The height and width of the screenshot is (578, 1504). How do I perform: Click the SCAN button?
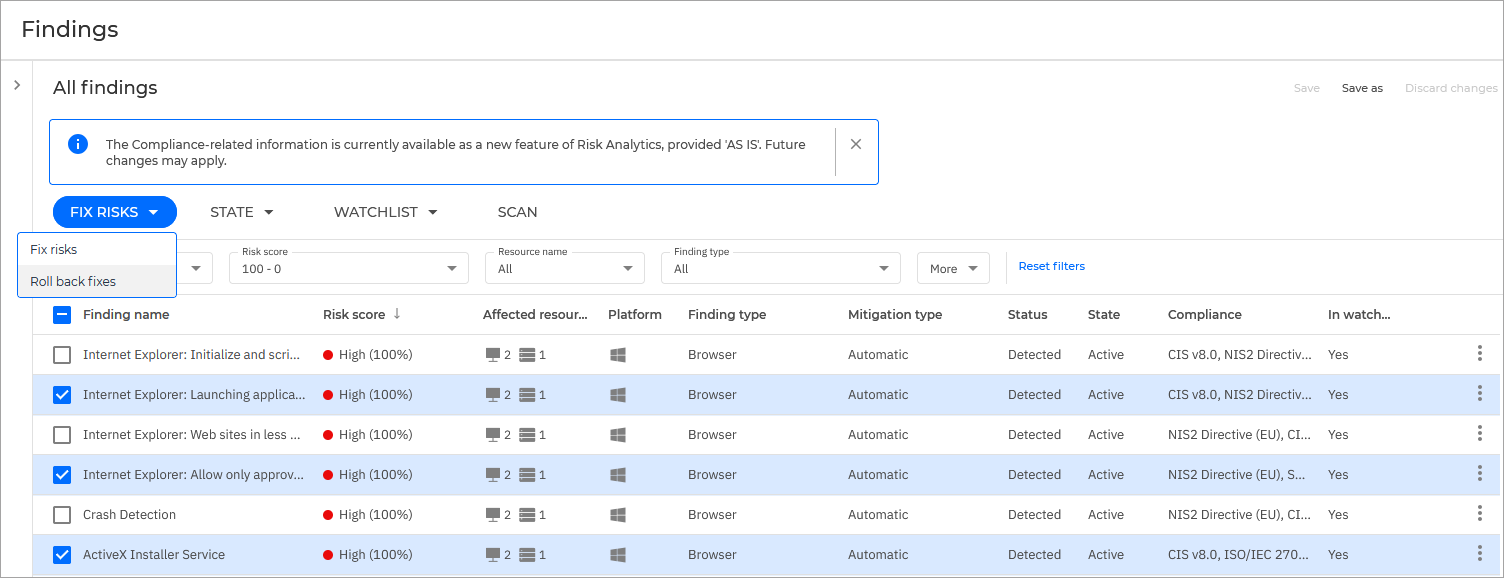517,212
